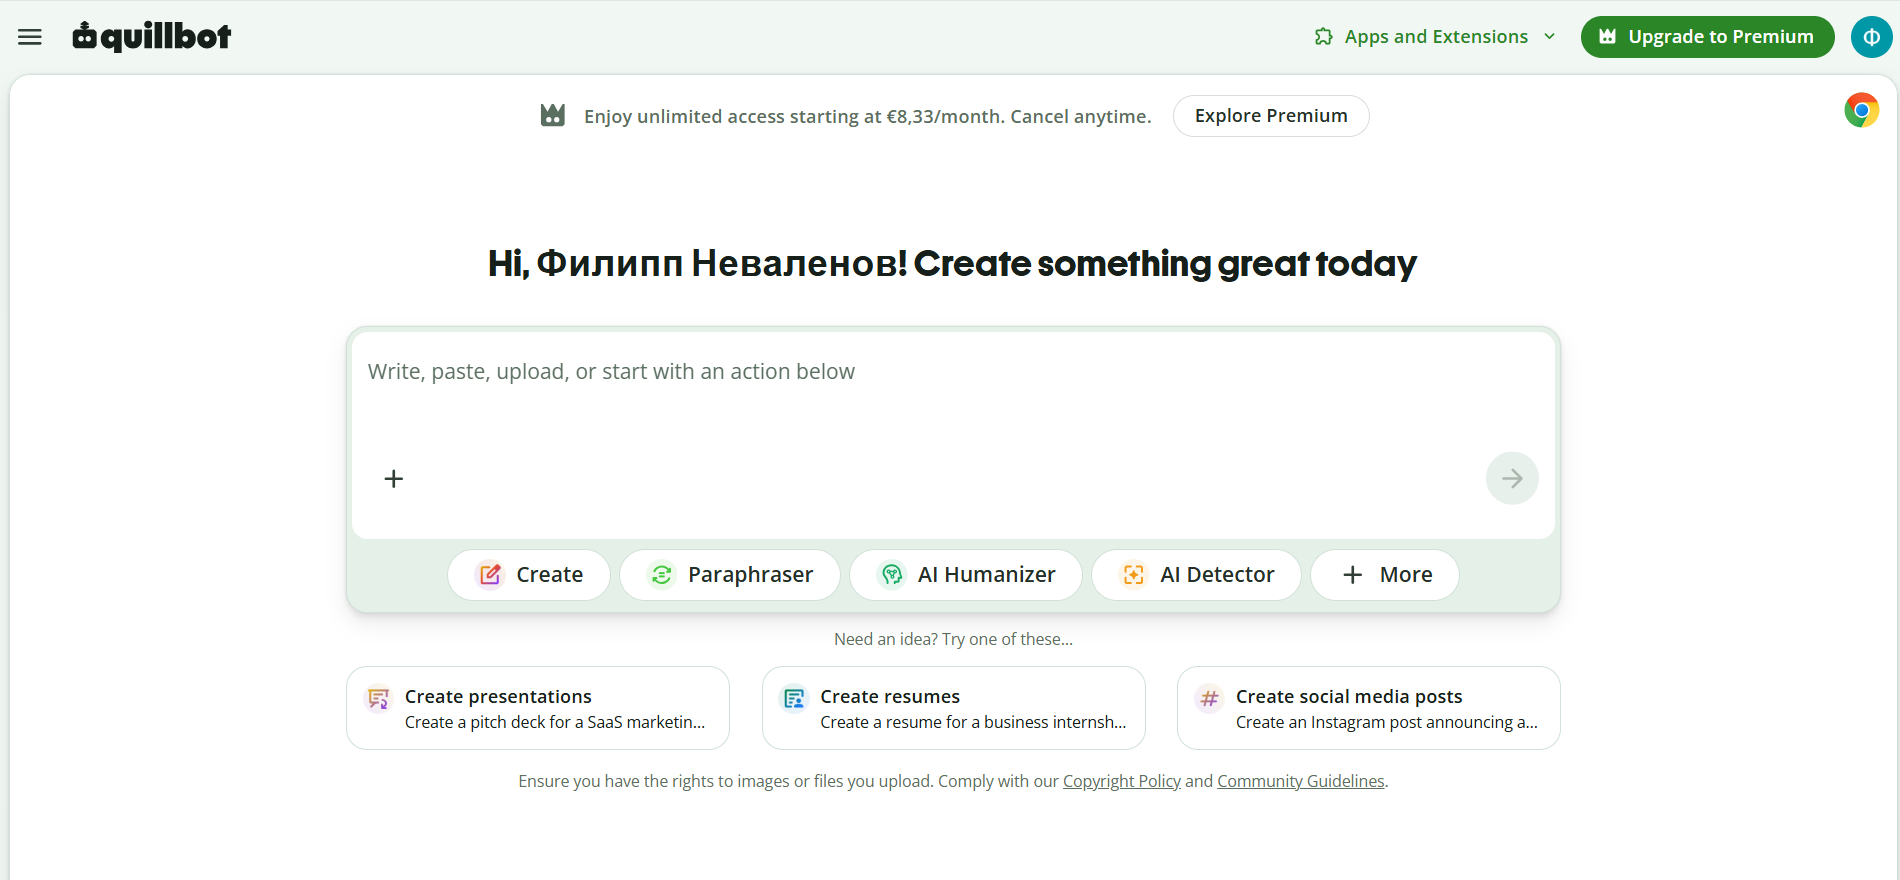The width and height of the screenshot is (1900, 880).
Task: Submit with the arrow send button
Action: (x=1512, y=479)
